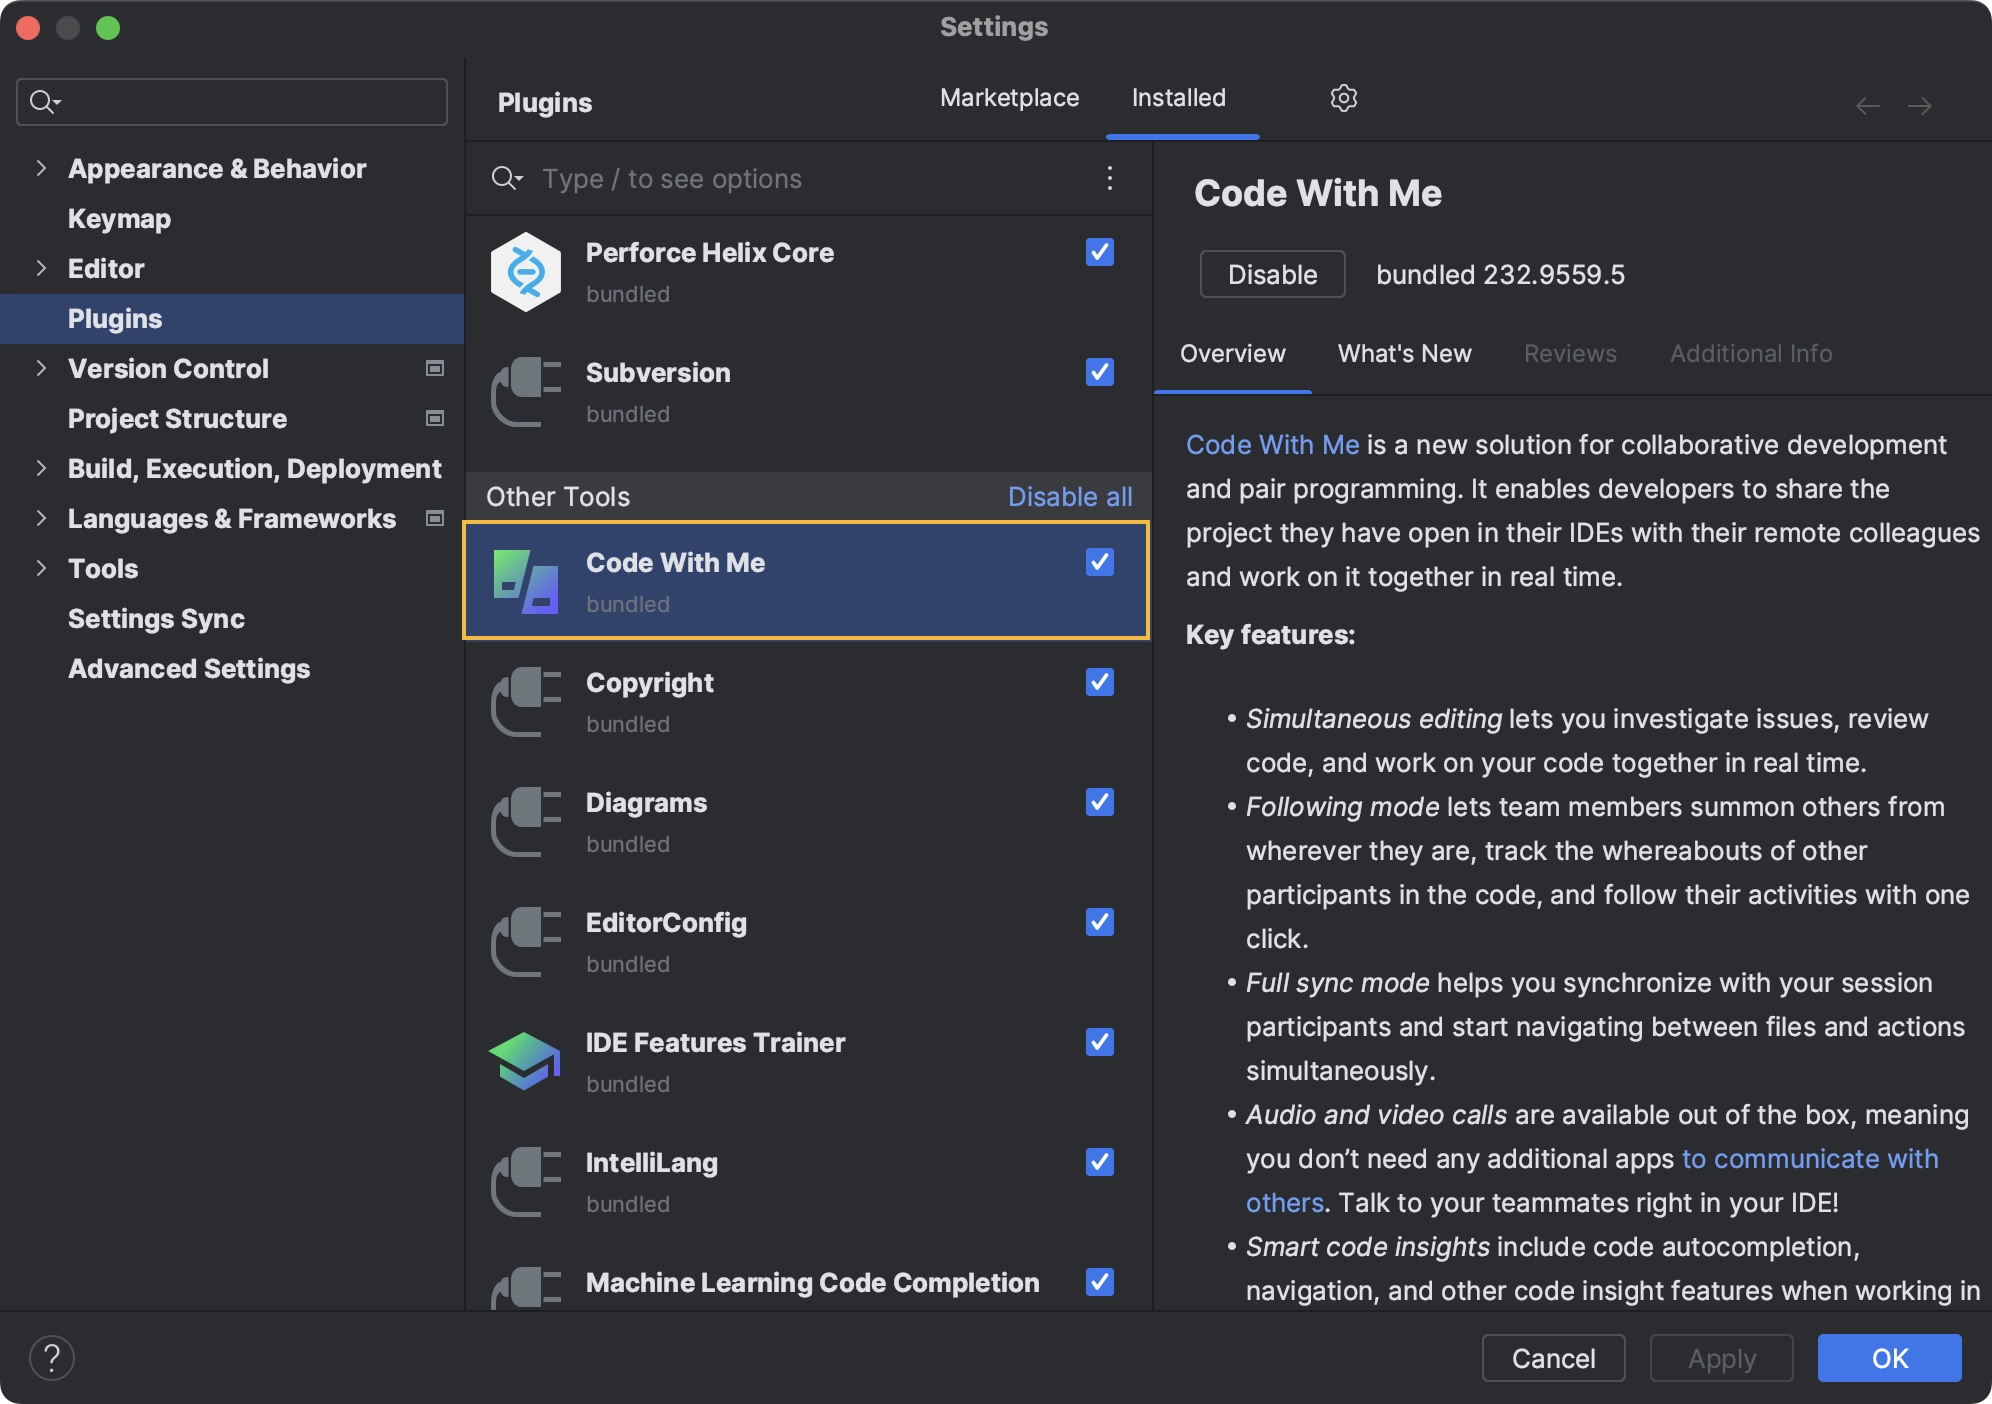Open the plugins gear settings menu

pyautogui.click(x=1343, y=98)
